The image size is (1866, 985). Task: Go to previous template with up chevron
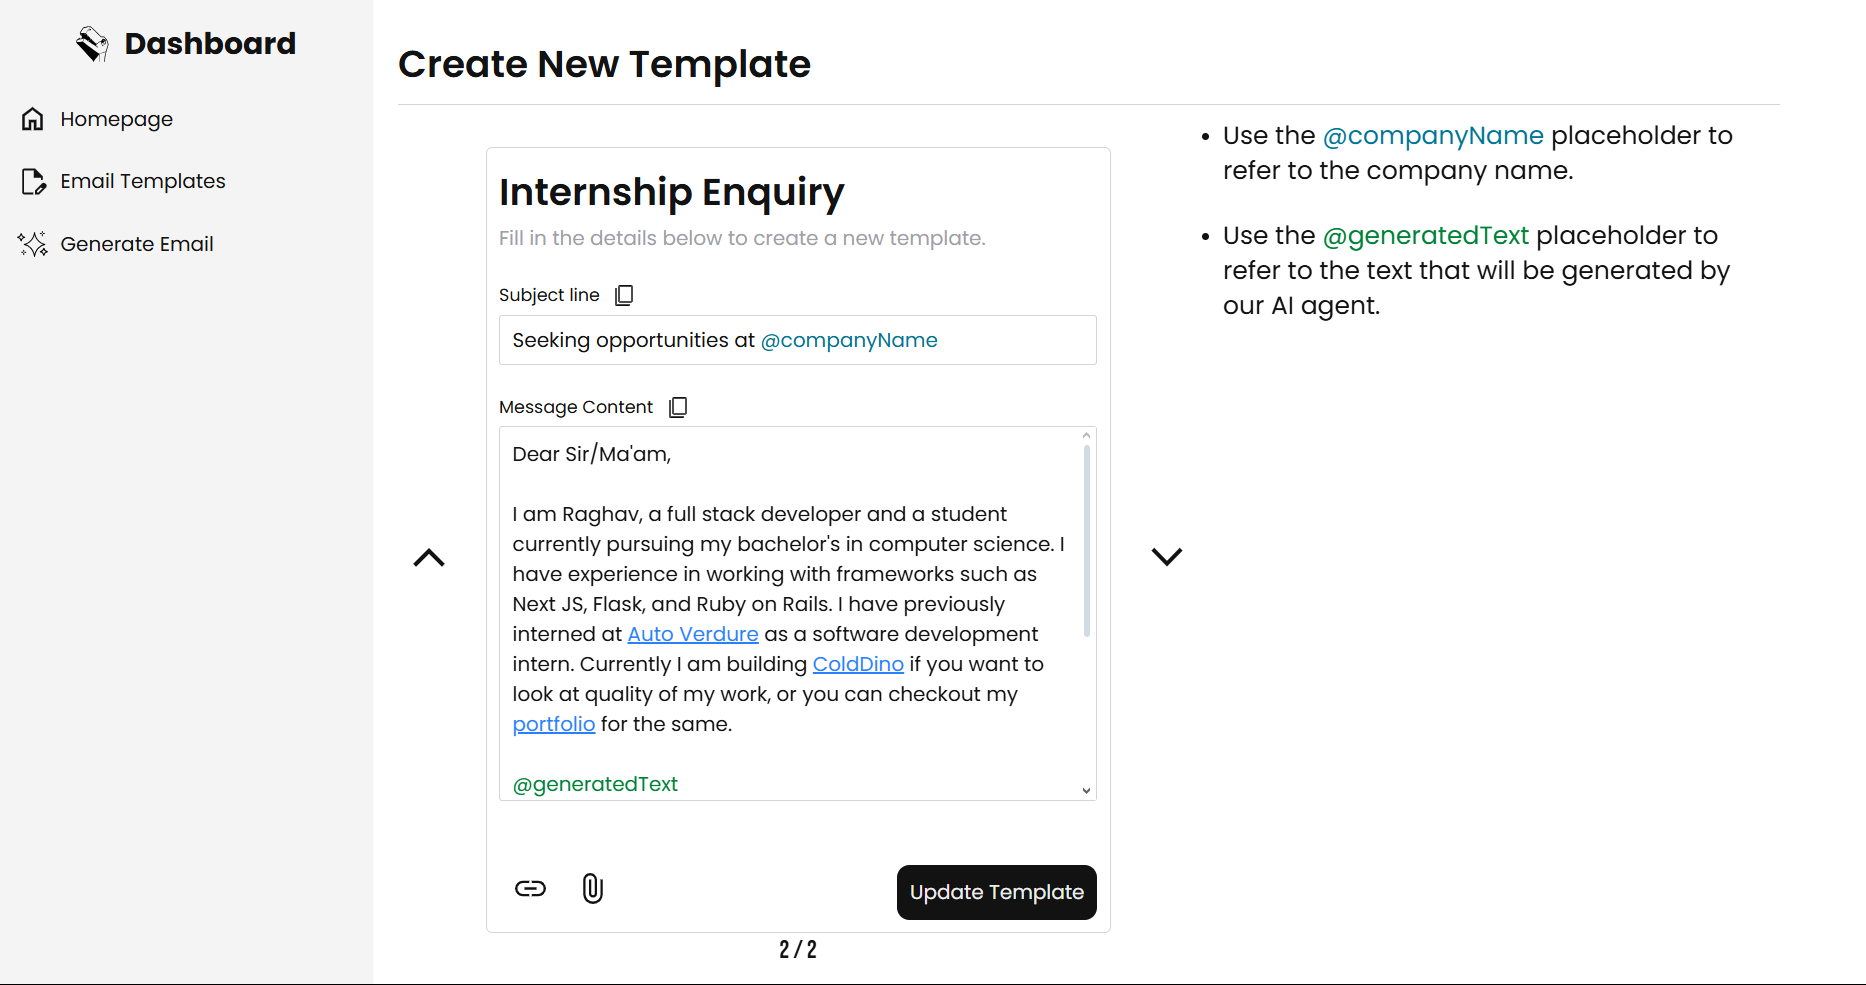[429, 558]
